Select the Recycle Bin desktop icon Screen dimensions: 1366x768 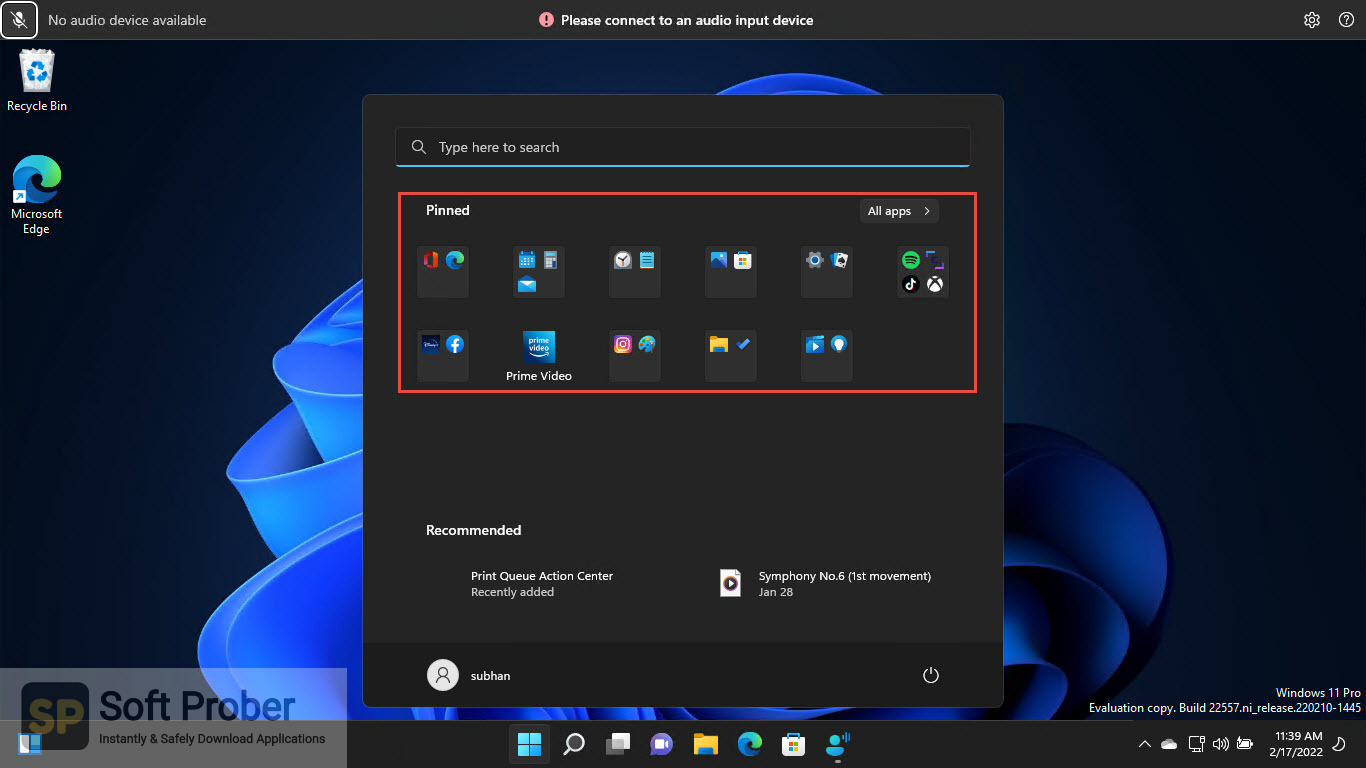[x=37, y=81]
